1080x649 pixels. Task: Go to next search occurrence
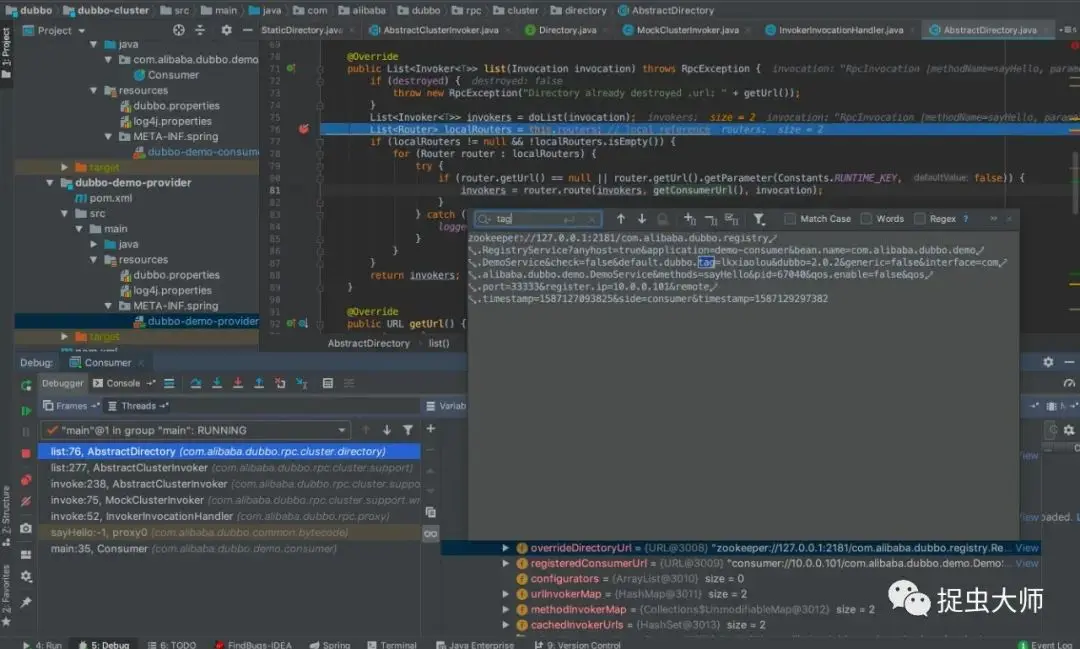(642, 219)
